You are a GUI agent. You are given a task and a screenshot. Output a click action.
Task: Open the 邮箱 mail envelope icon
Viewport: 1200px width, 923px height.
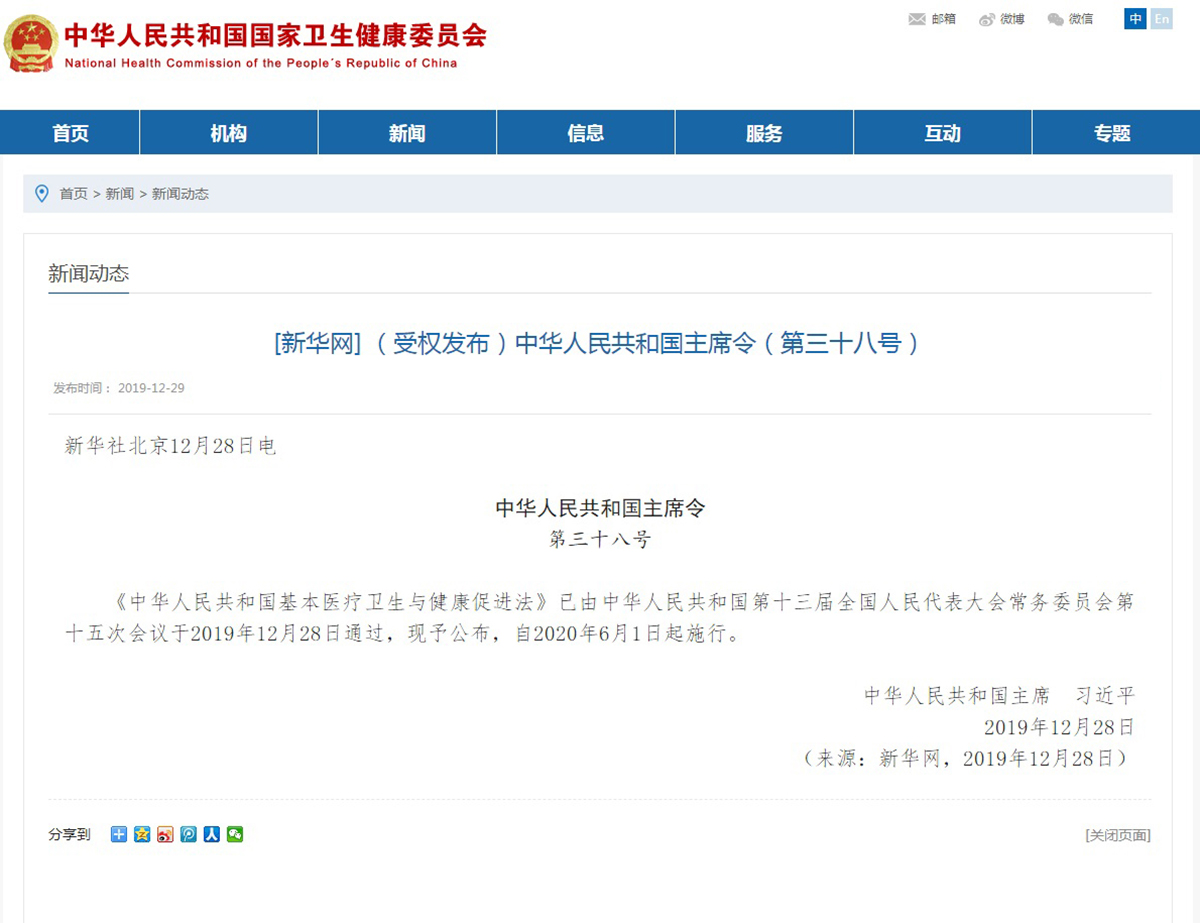917,19
